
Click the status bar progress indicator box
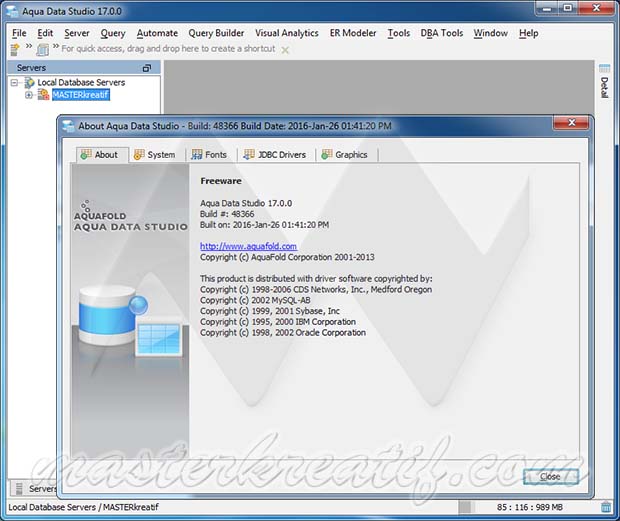coord(466,507)
